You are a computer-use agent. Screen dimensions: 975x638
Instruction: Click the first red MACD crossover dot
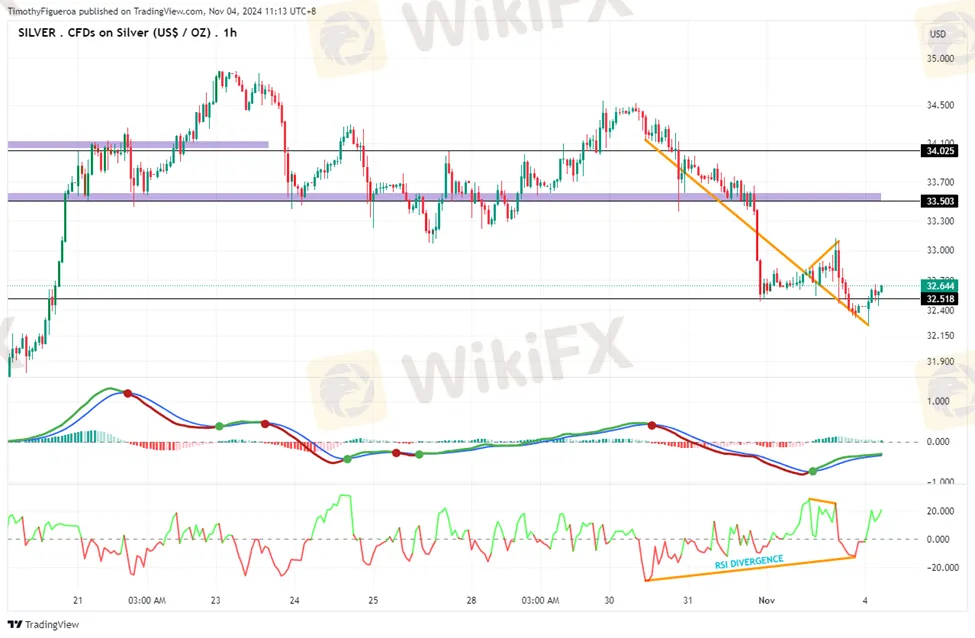click(x=127, y=393)
